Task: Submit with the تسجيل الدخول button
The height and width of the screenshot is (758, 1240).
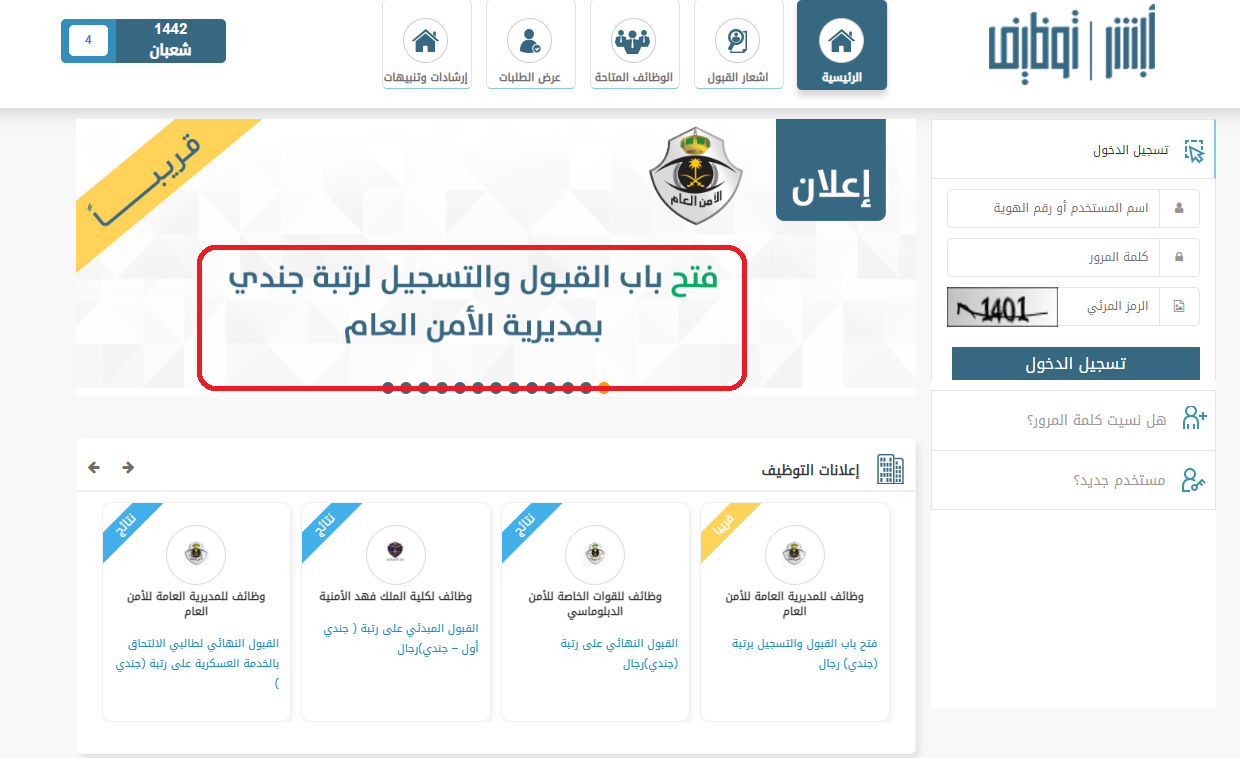Action: click(1075, 364)
